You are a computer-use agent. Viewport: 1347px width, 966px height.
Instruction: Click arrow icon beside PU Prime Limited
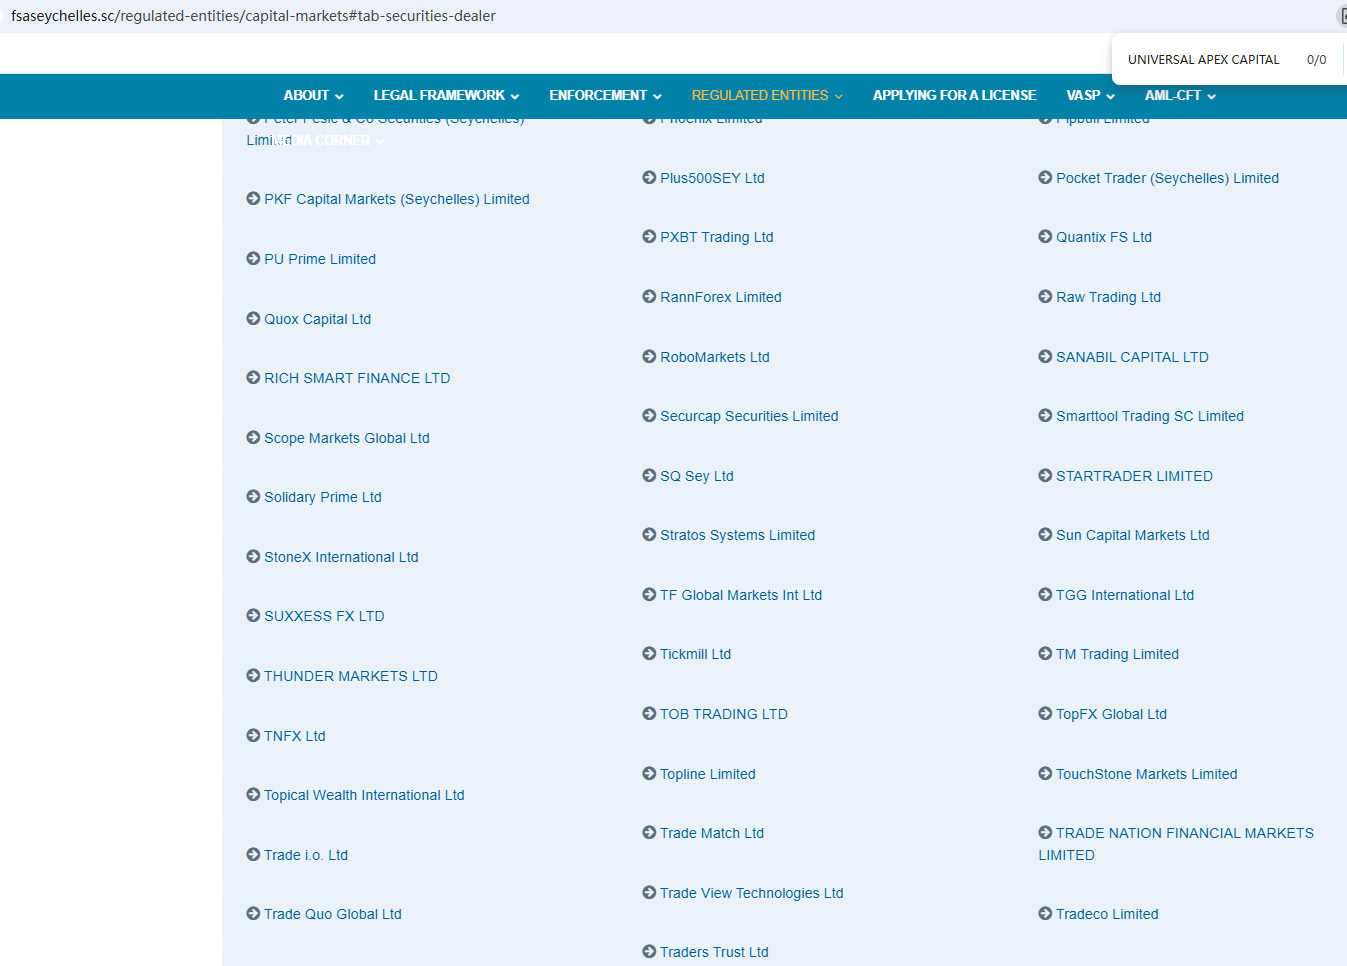[253, 259]
